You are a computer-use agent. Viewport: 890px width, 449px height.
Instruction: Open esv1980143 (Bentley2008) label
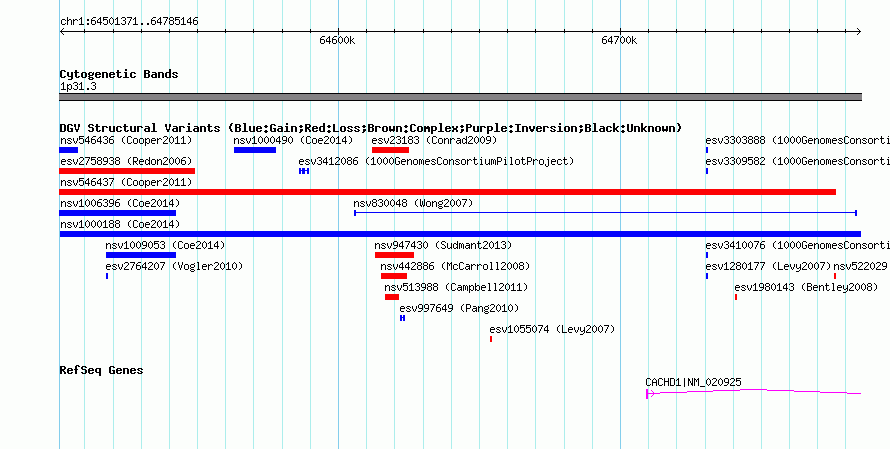[806, 287]
